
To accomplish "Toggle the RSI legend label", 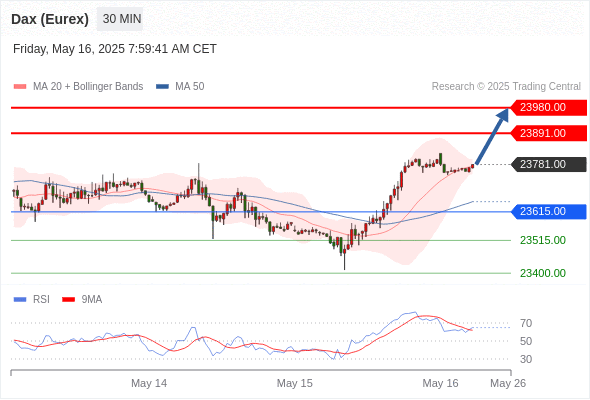I will tap(41, 300).
